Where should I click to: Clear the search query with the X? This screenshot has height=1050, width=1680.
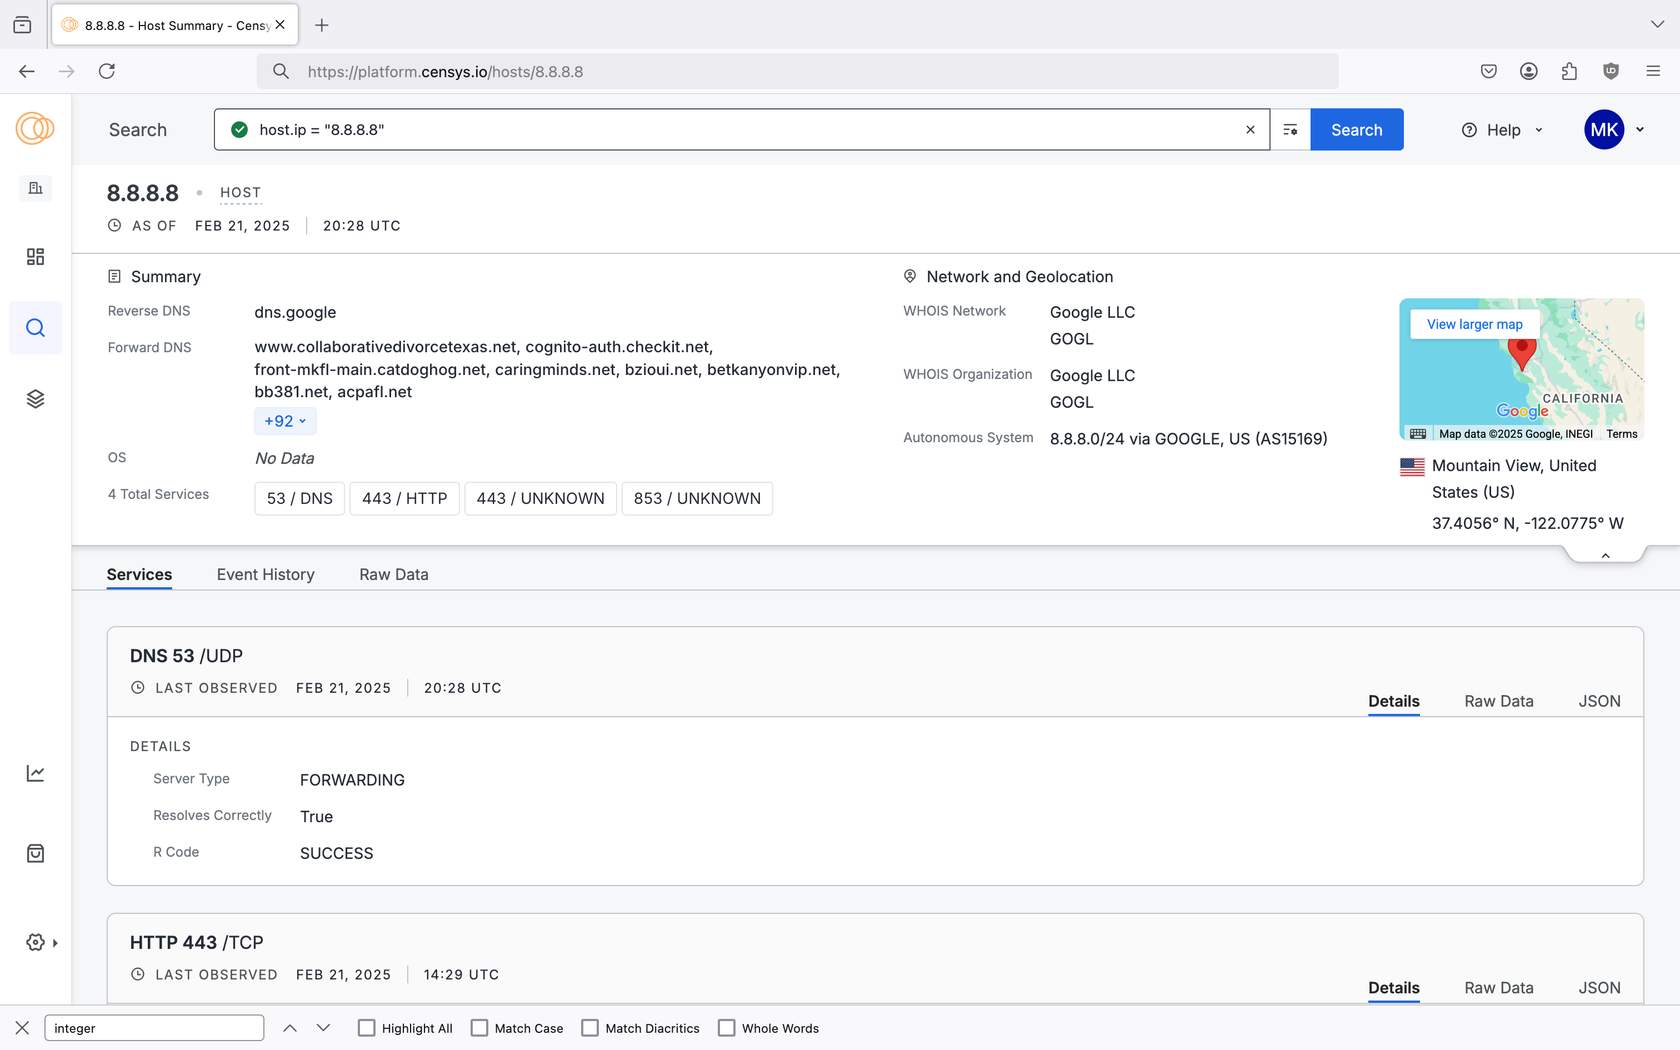pos(1250,130)
